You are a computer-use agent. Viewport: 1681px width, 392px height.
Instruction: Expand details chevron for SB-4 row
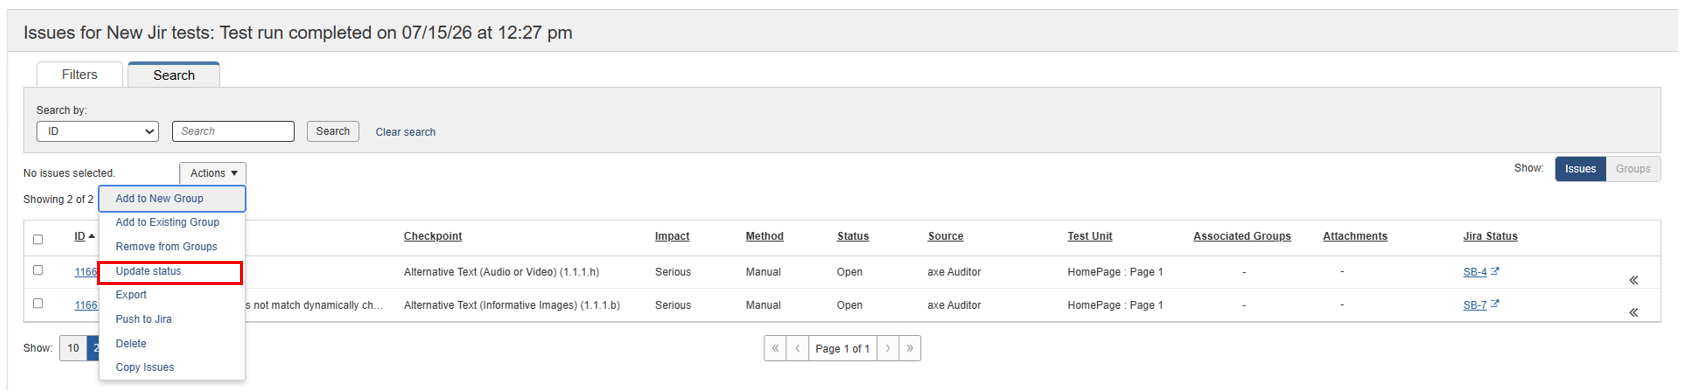coord(1633,280)
